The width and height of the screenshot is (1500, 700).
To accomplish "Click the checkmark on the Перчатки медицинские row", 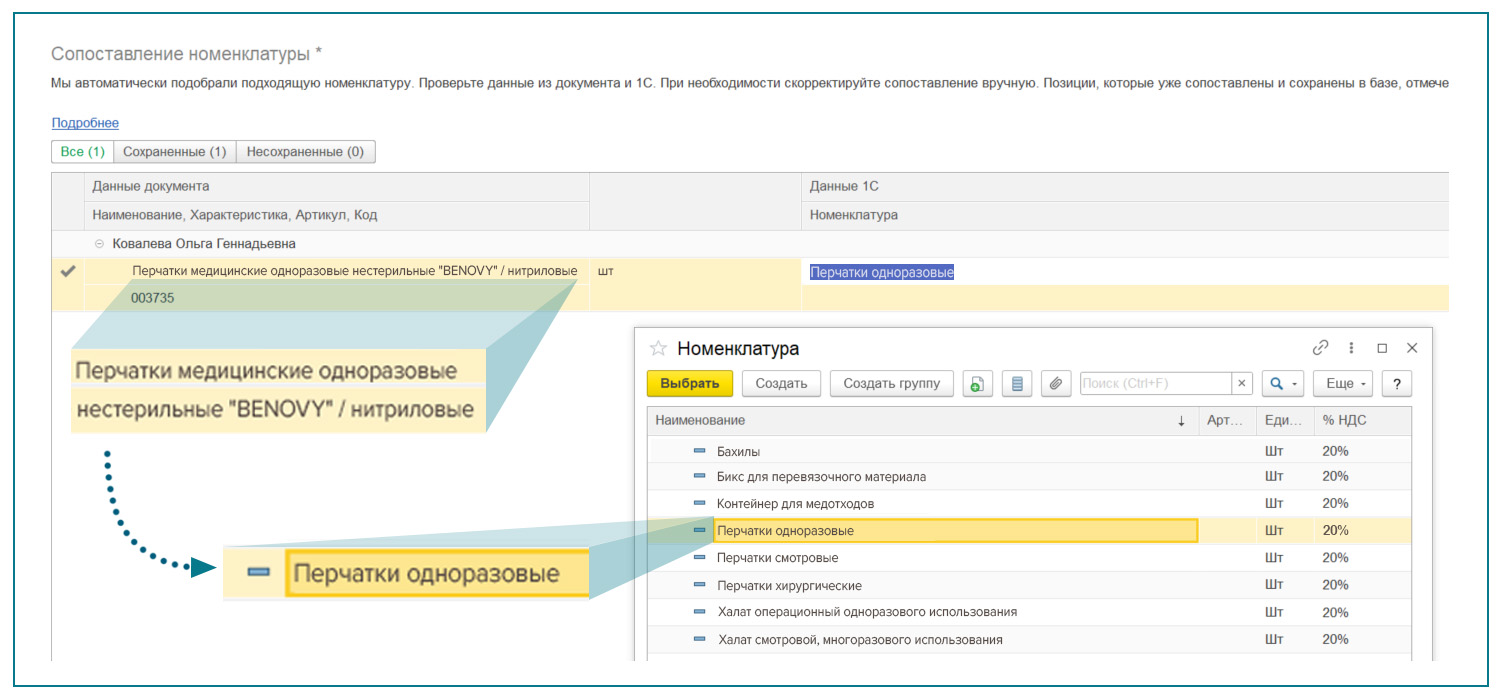I will click(68, 271).
